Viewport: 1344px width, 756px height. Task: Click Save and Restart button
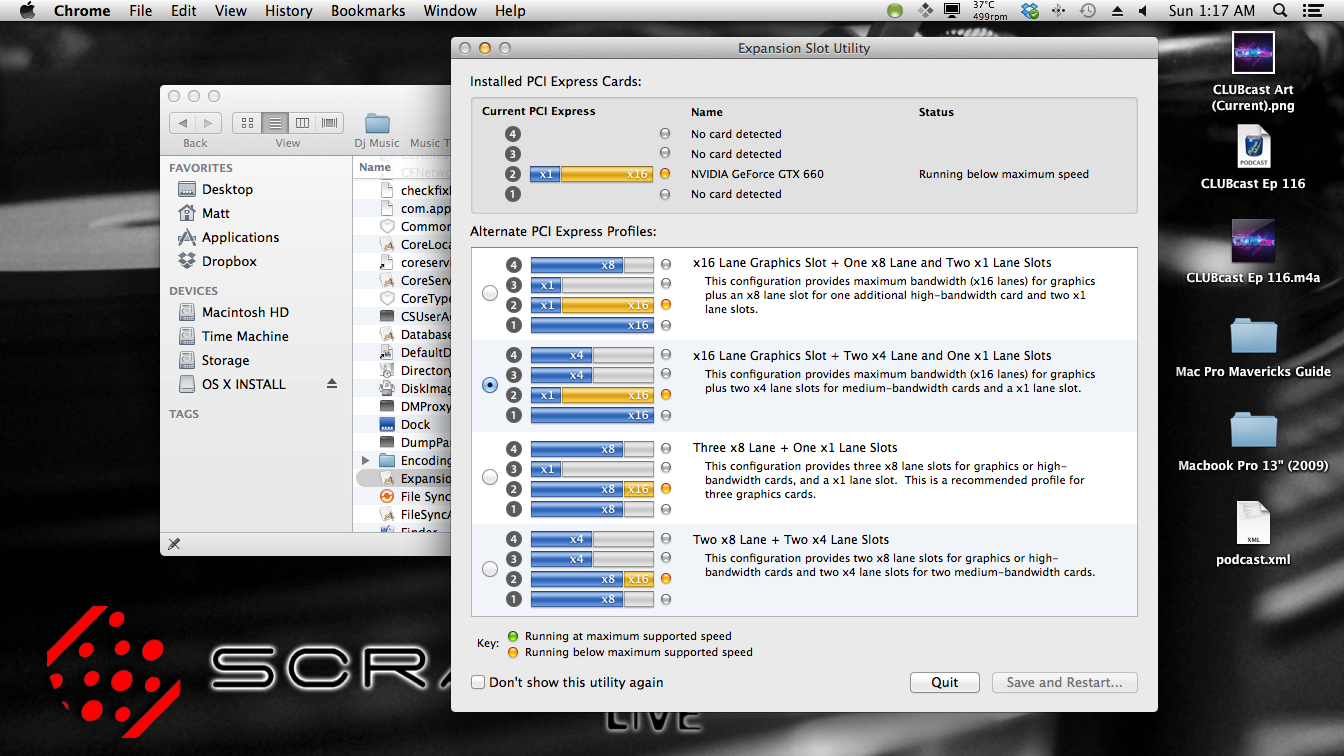pyautogui.click(x=1065, y=682)
